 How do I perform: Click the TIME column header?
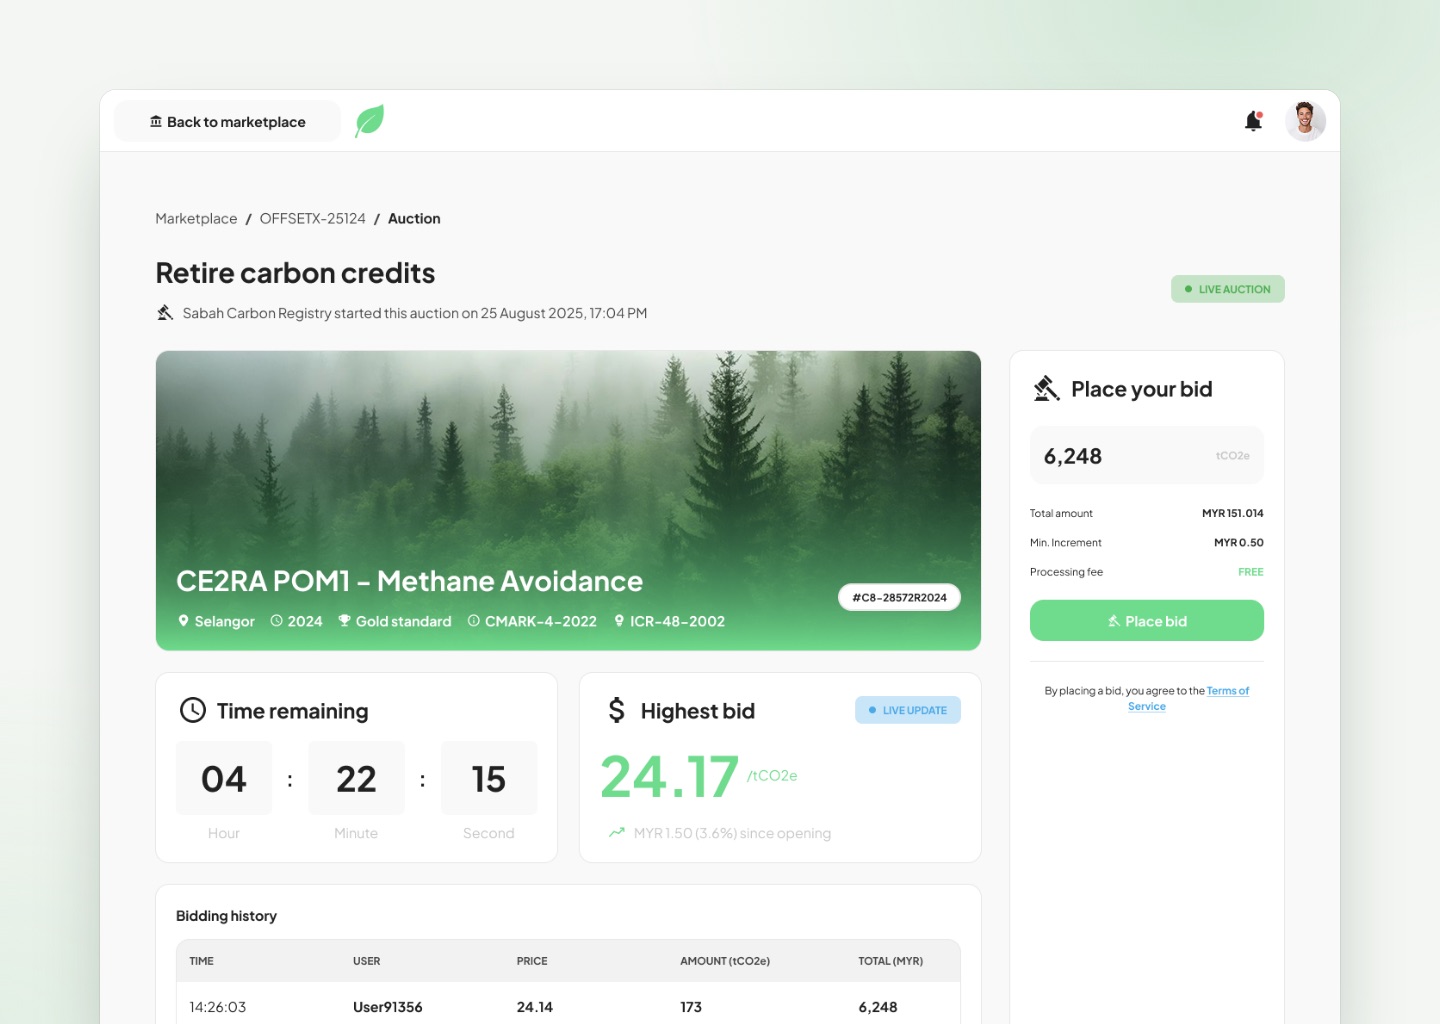click(x=202, y=961)
